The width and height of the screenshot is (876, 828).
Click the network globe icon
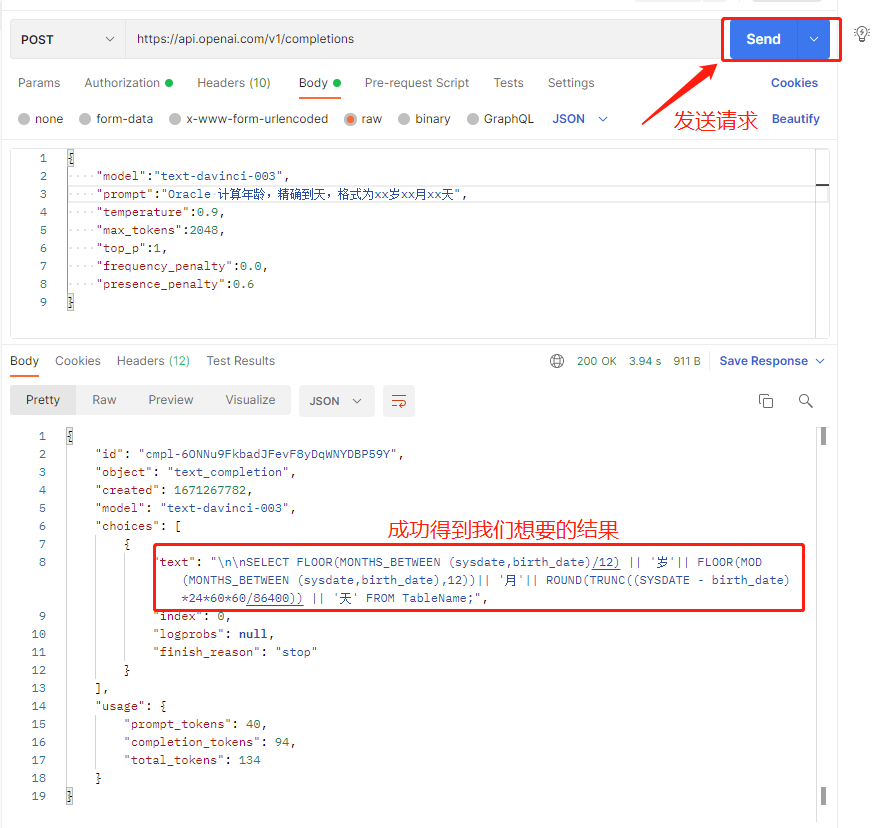point(557,361)
